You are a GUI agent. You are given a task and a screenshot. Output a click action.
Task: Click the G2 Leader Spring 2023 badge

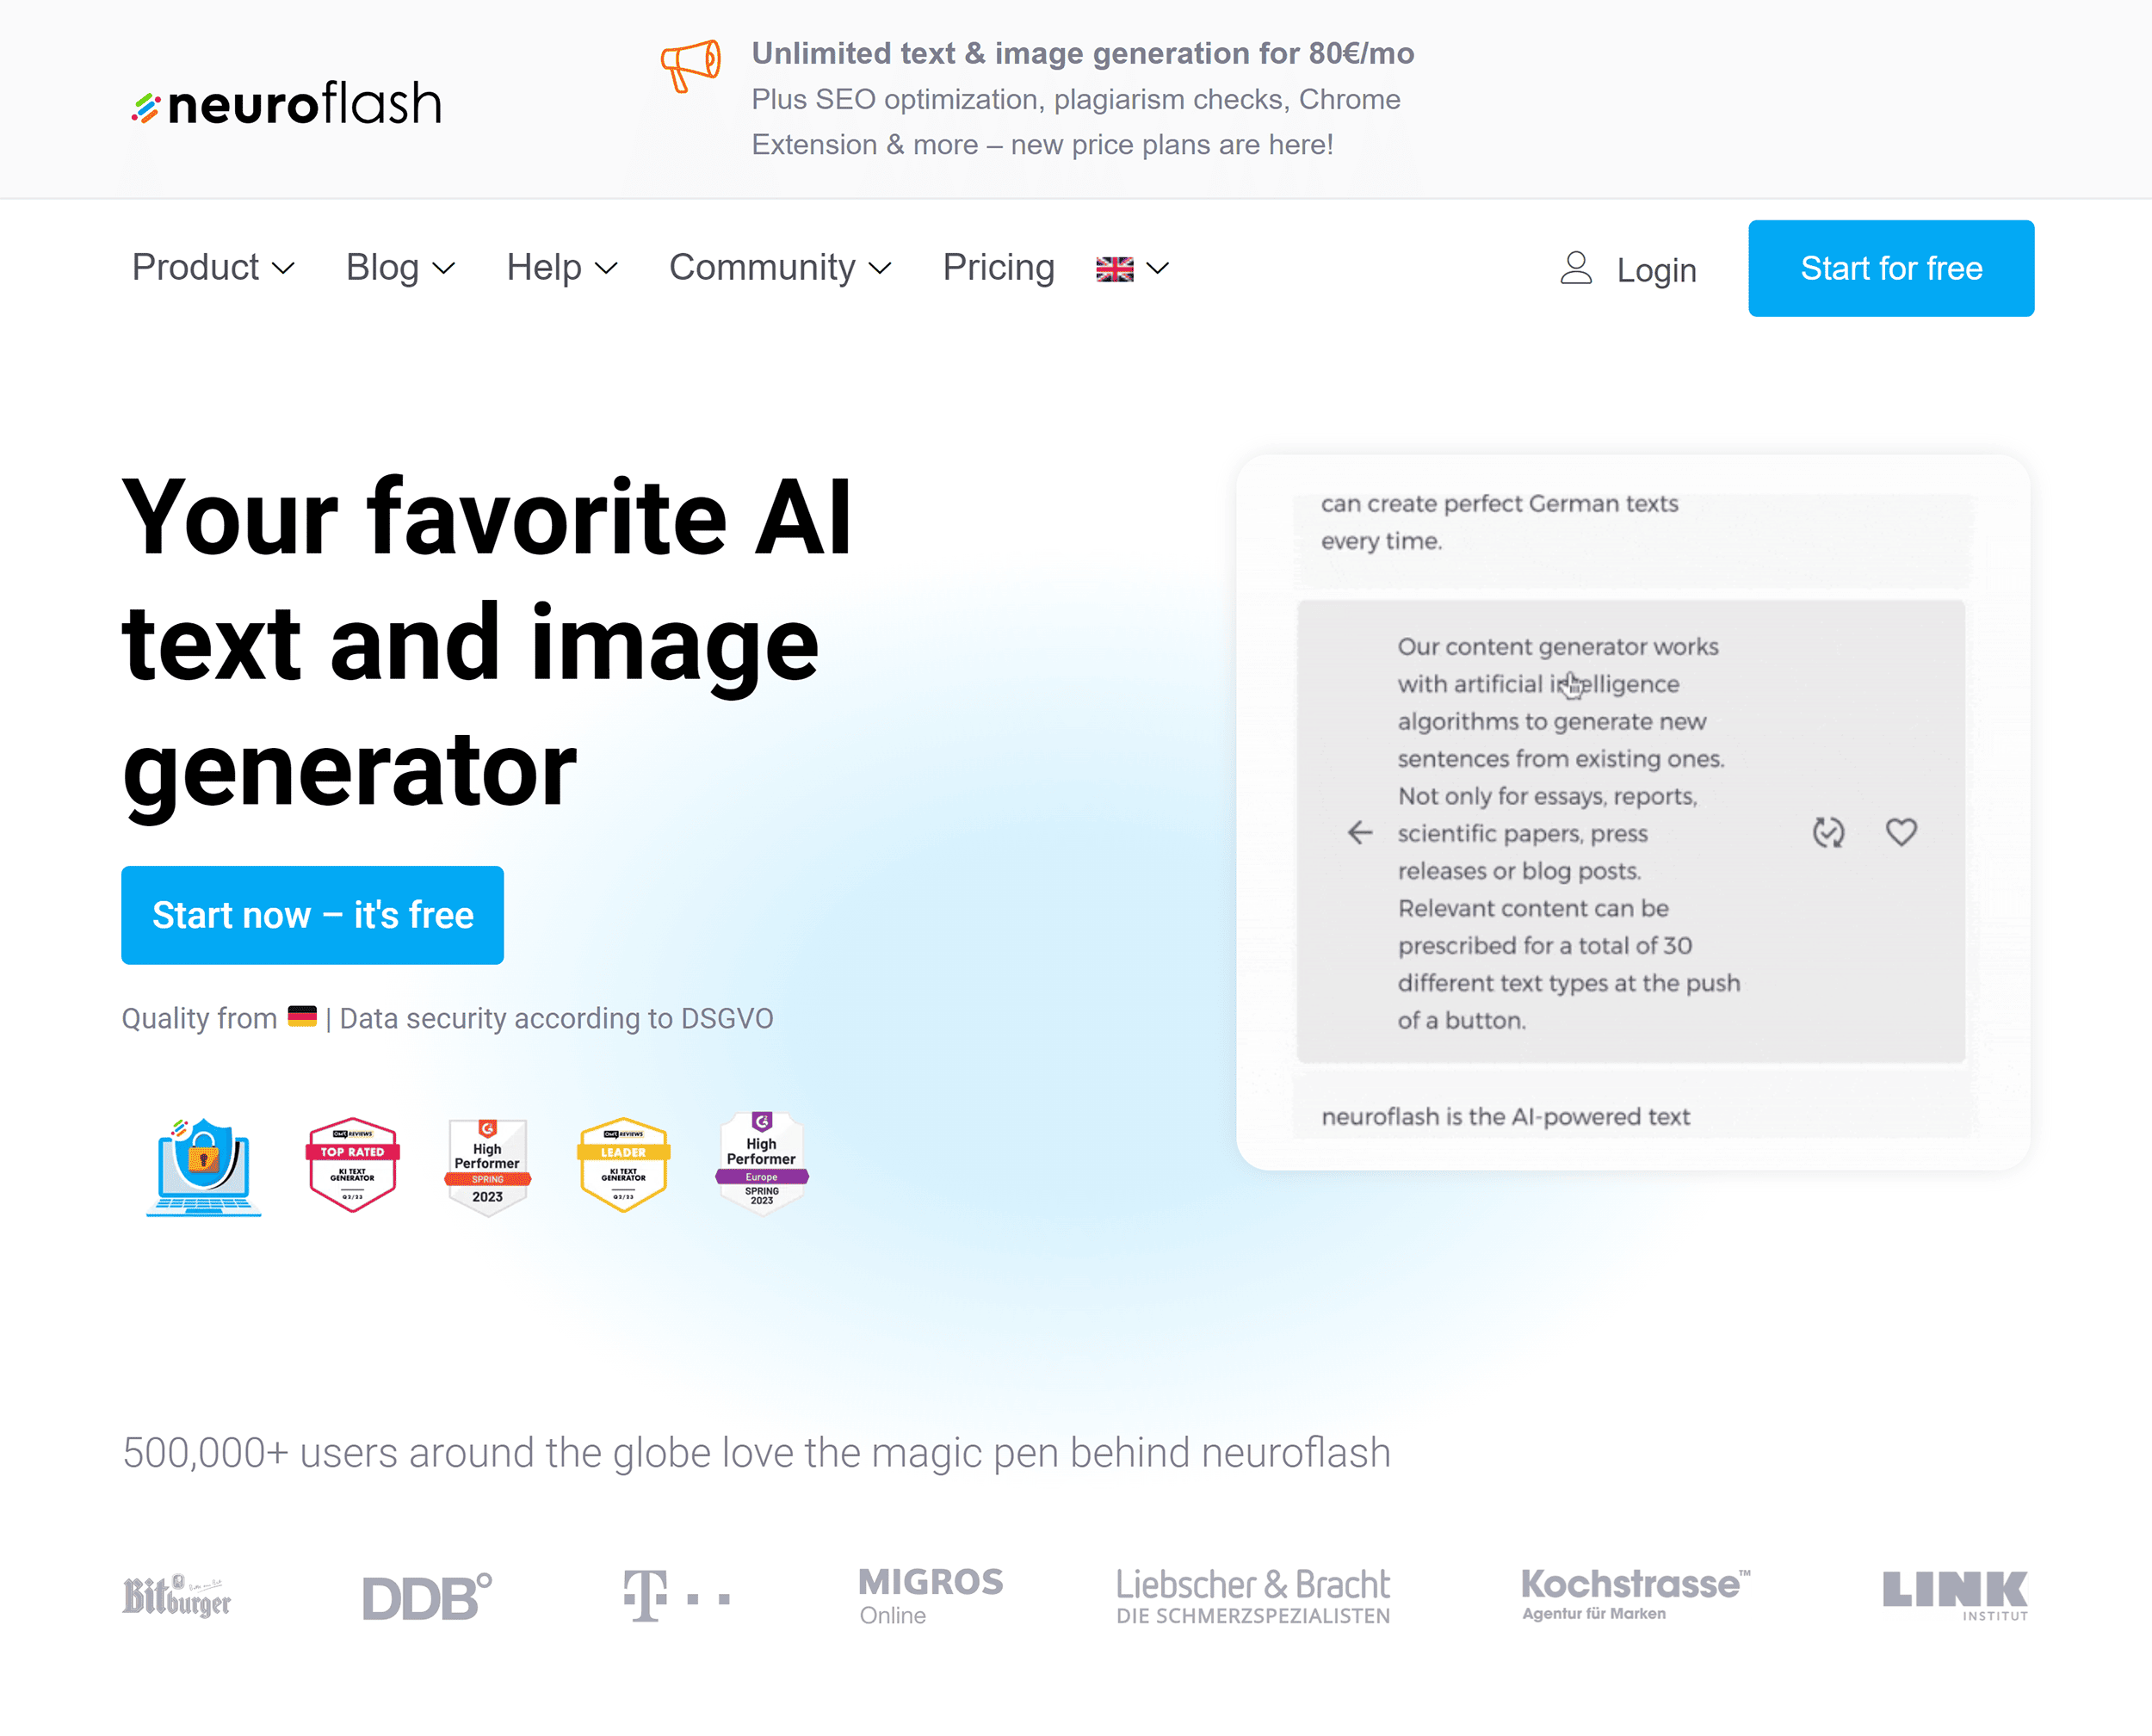(623, 1162)
